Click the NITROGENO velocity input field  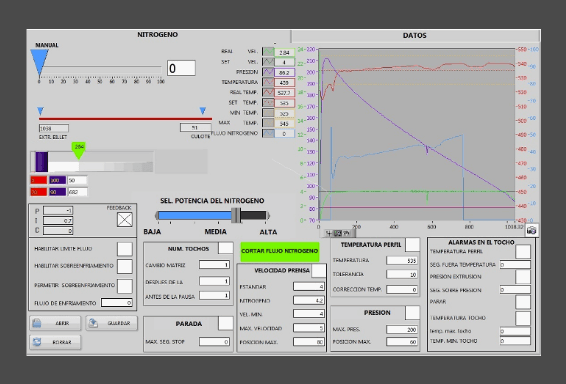(x=309, y=300)
